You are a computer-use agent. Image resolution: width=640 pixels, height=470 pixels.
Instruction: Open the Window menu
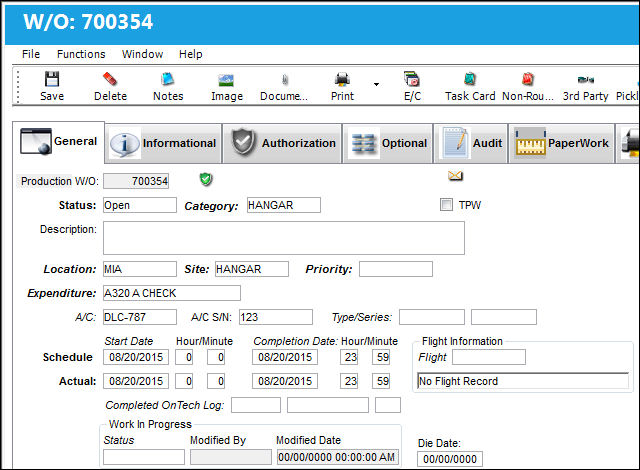142,54
